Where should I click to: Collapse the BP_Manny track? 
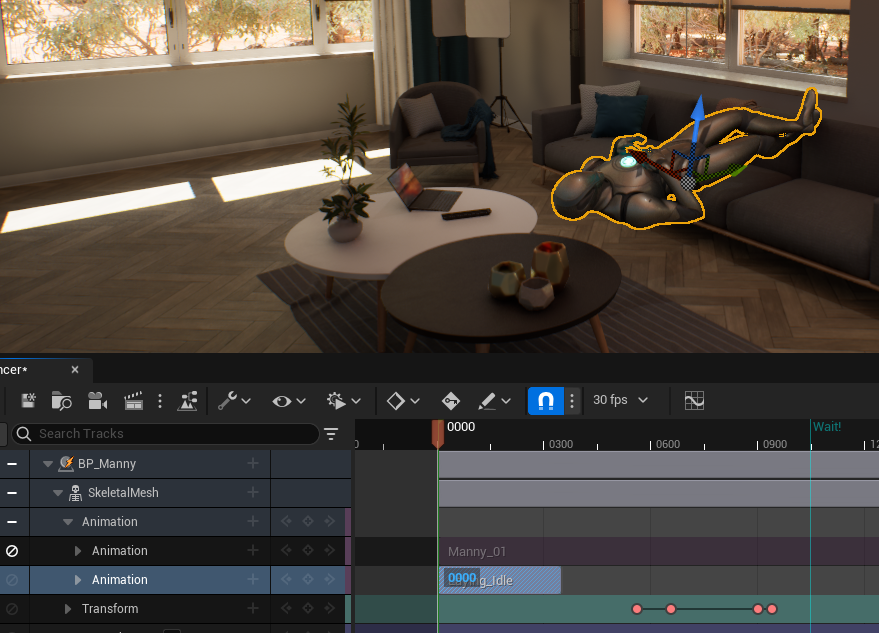coord(47,464)
